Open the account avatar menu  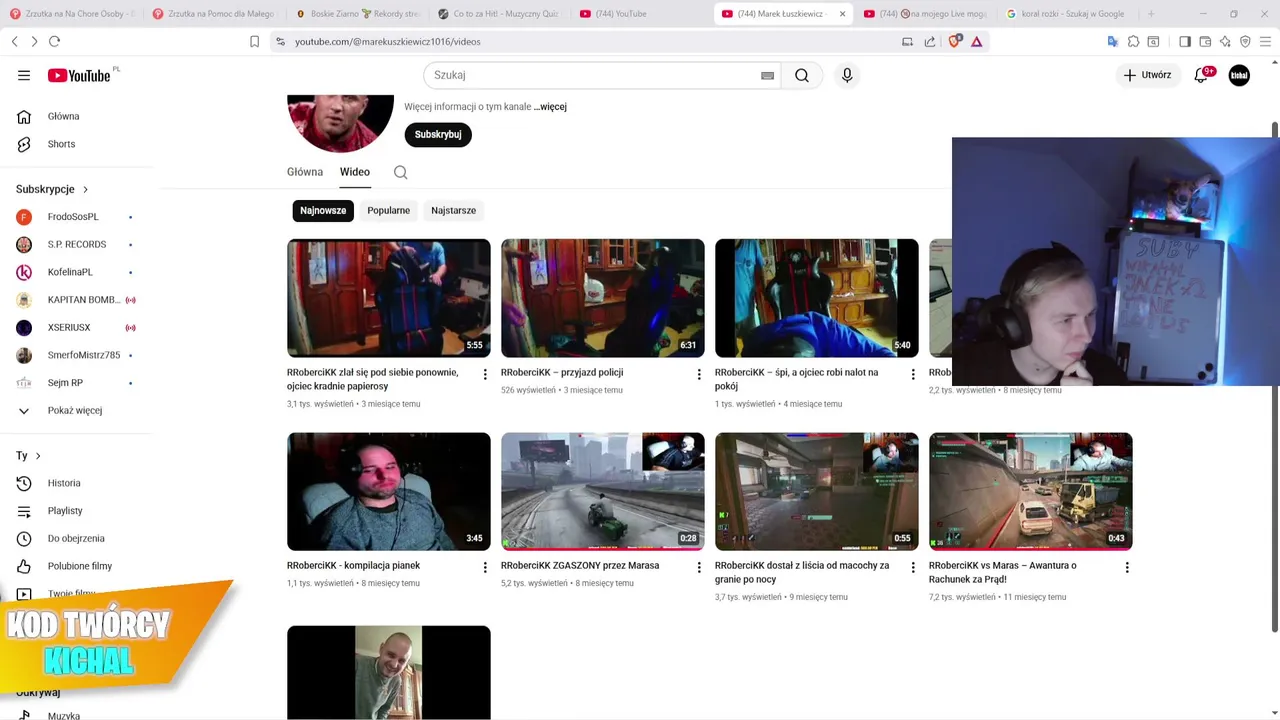click(1239, 75)
